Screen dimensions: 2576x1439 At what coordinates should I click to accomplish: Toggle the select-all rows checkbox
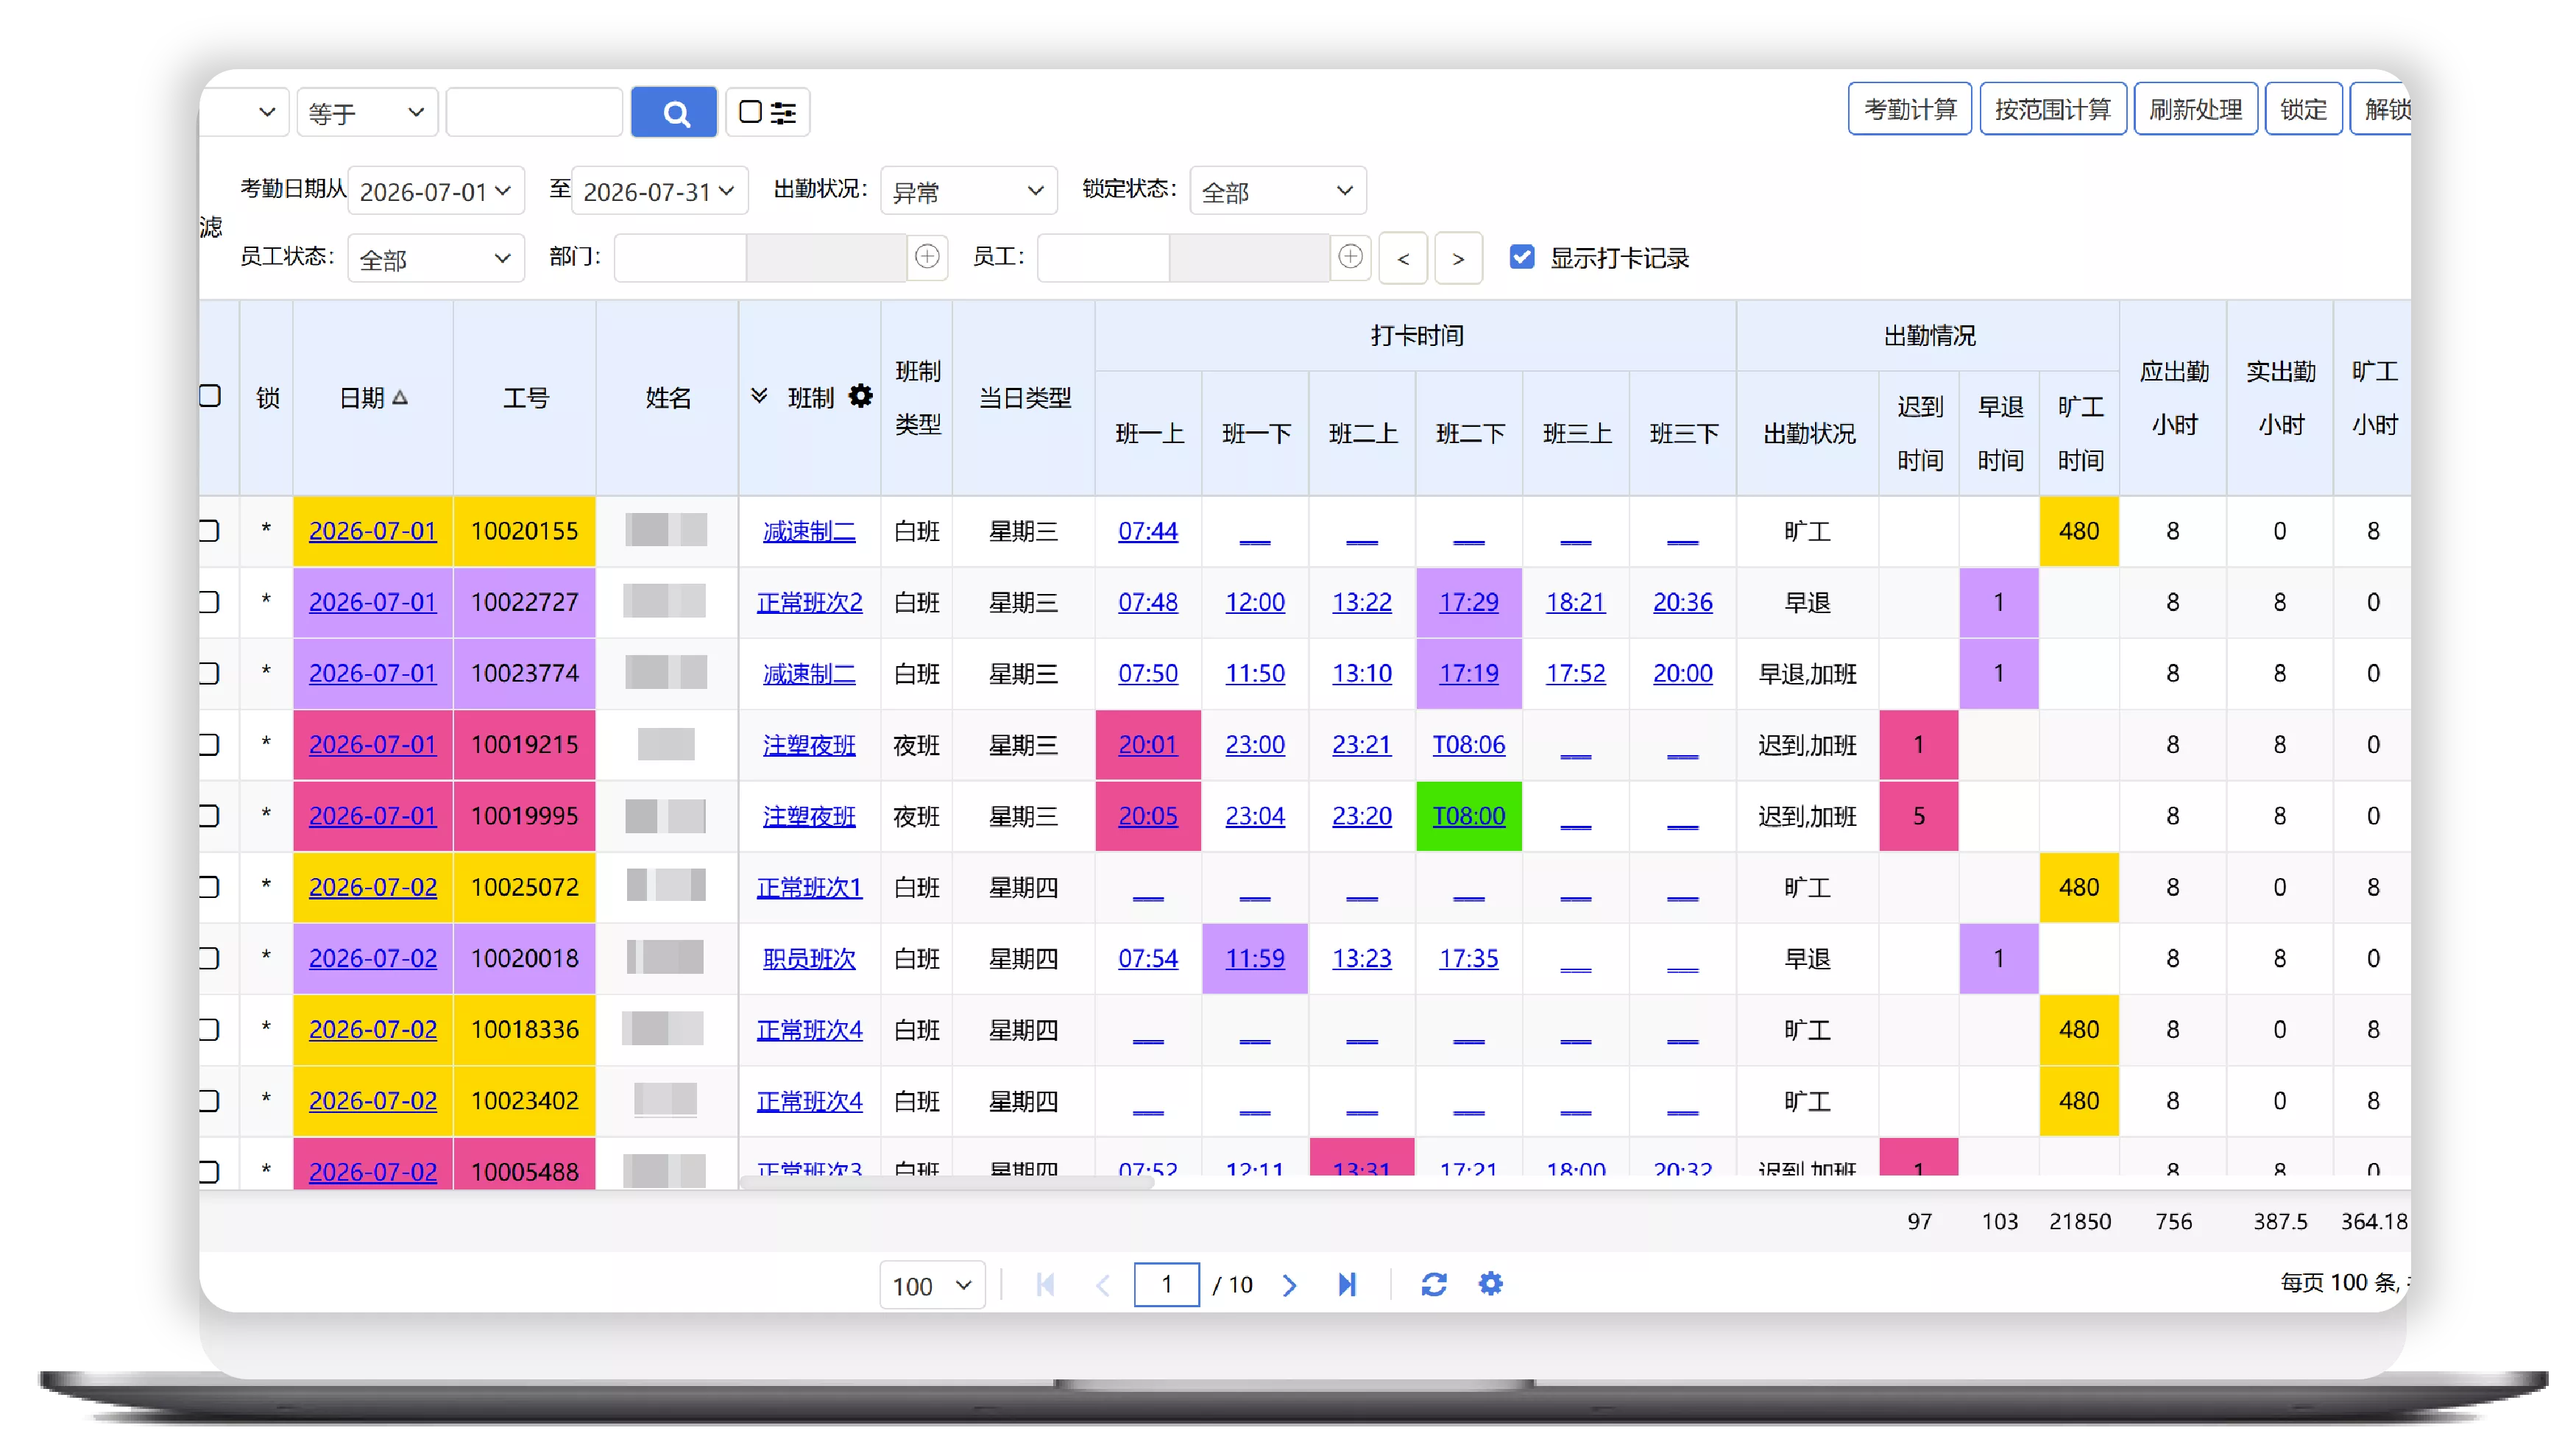pos(209,396)
